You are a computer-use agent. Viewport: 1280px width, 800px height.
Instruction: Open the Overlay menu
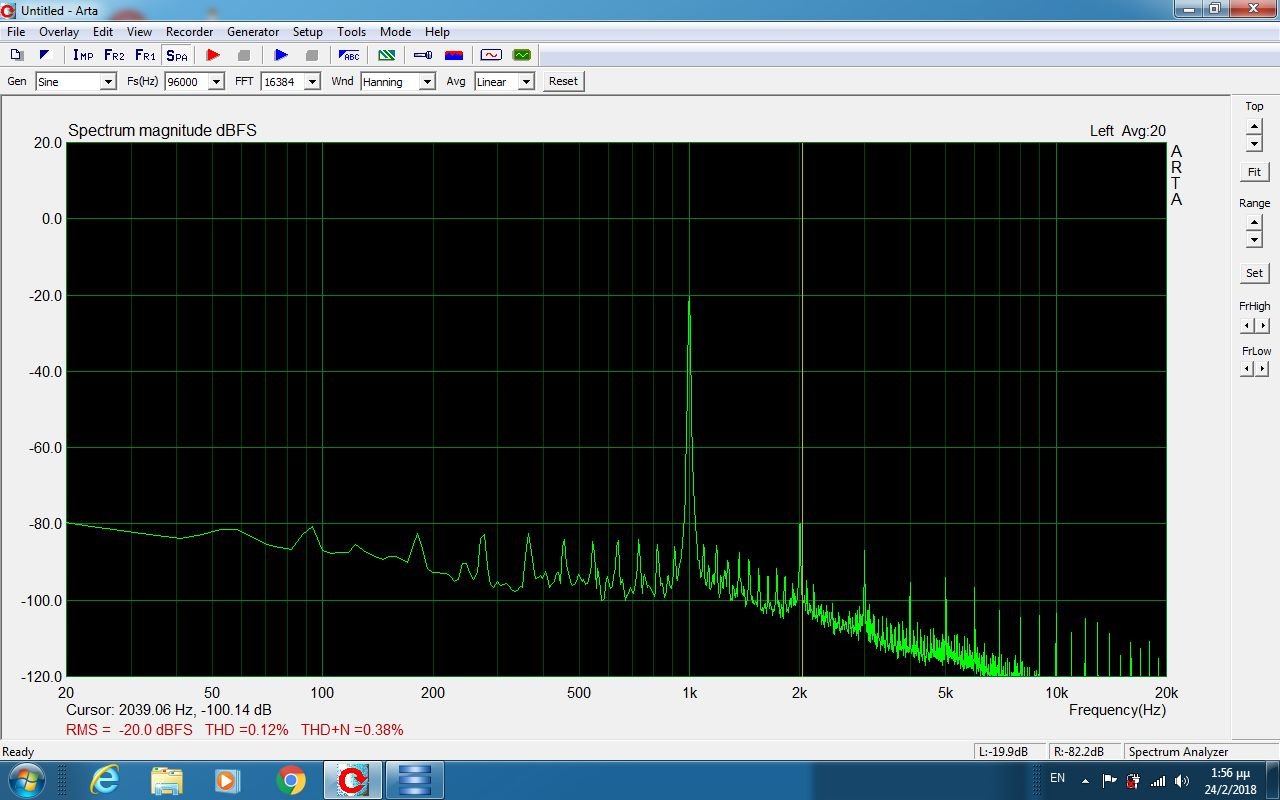58,31
